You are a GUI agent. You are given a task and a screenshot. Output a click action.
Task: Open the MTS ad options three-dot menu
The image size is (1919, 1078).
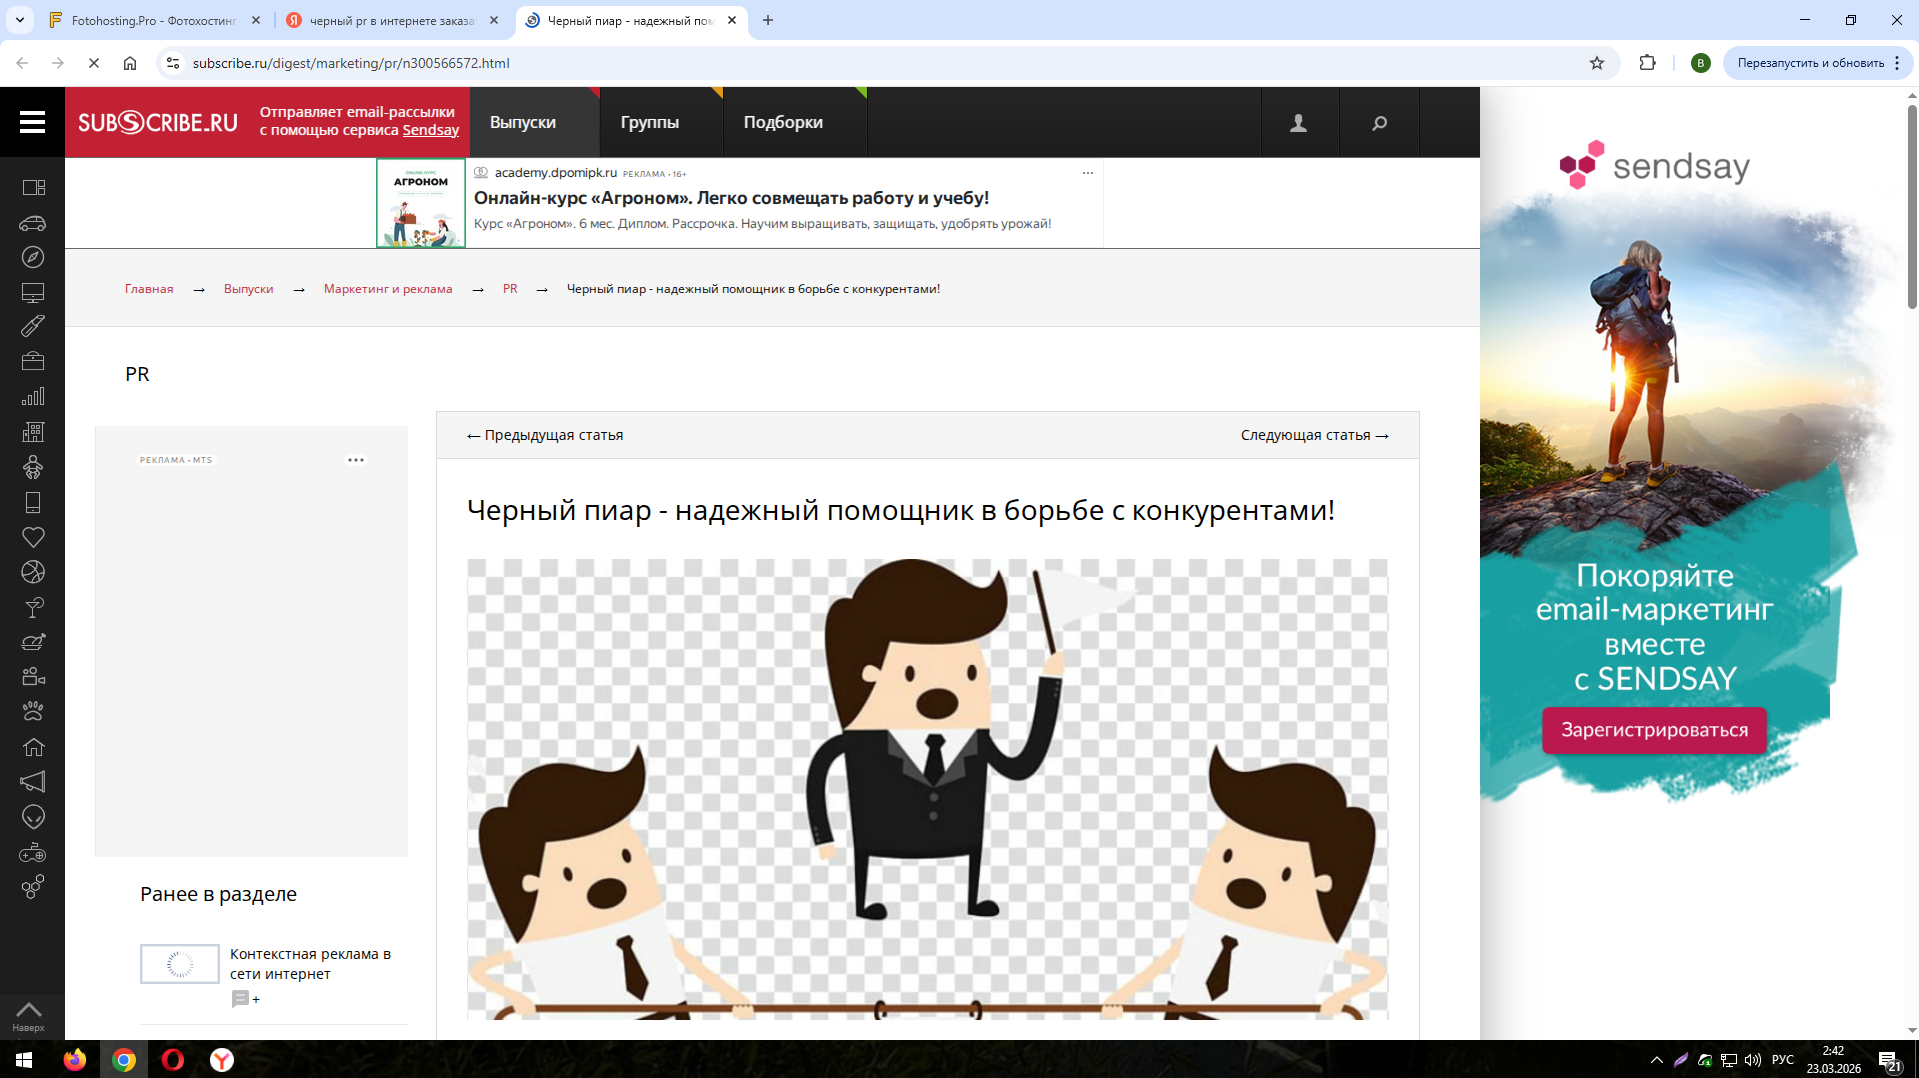[x=356, y=460]
